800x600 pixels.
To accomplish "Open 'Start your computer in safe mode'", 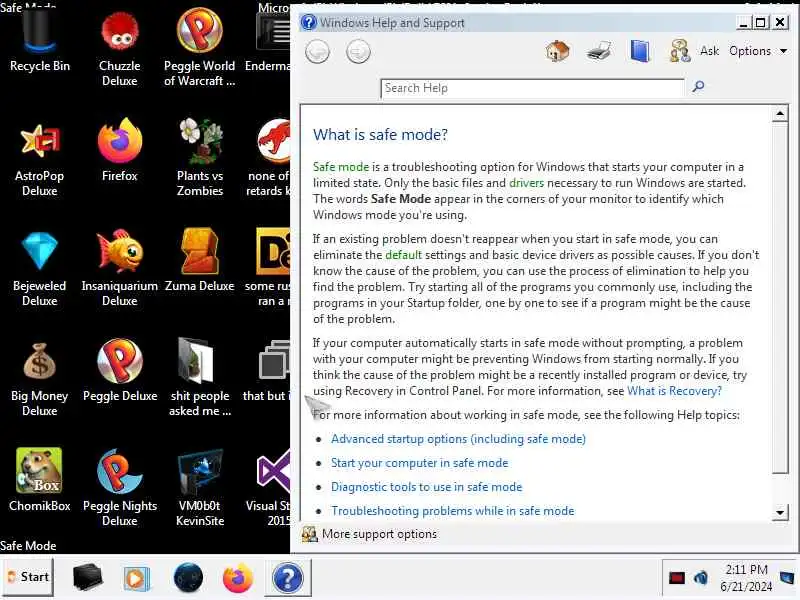I will point(419,463).
